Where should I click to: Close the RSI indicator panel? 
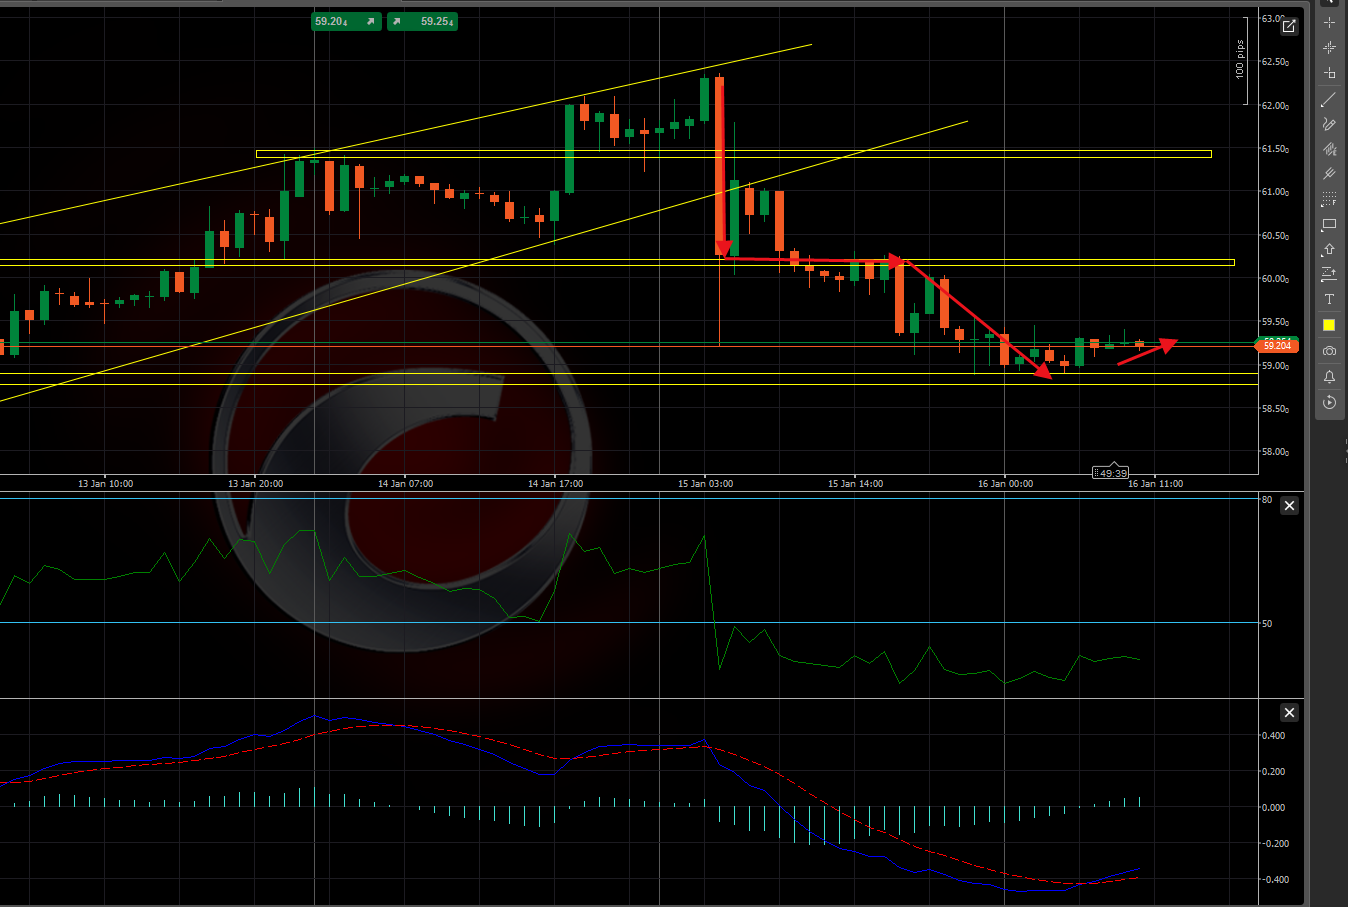pos(1289,506)
